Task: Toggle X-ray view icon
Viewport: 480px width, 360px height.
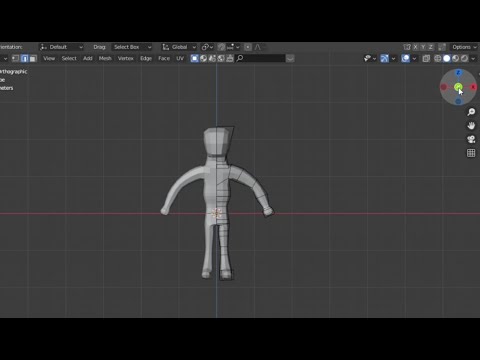Action: tap(426, 59)
